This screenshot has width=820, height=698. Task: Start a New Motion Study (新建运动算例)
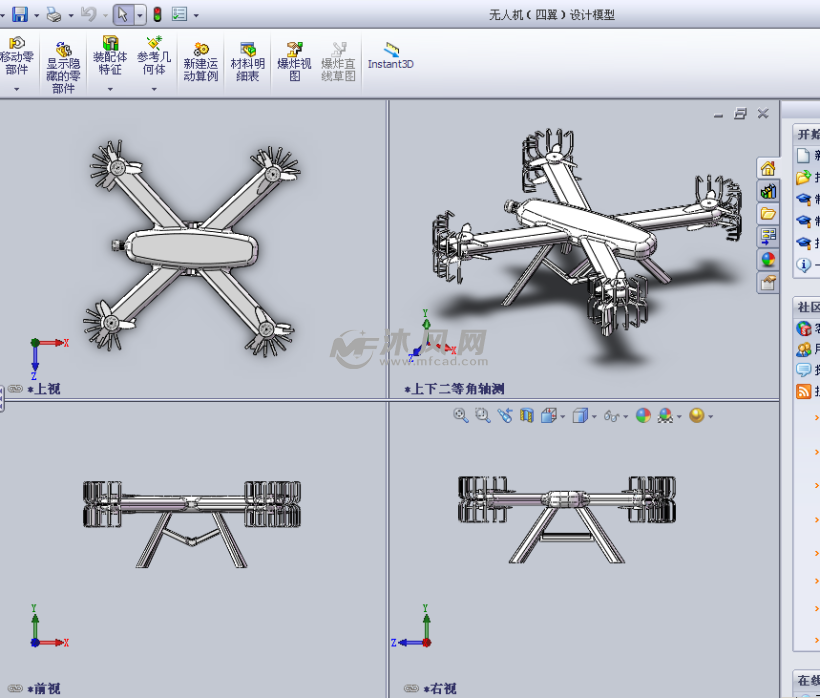point(200,60)
